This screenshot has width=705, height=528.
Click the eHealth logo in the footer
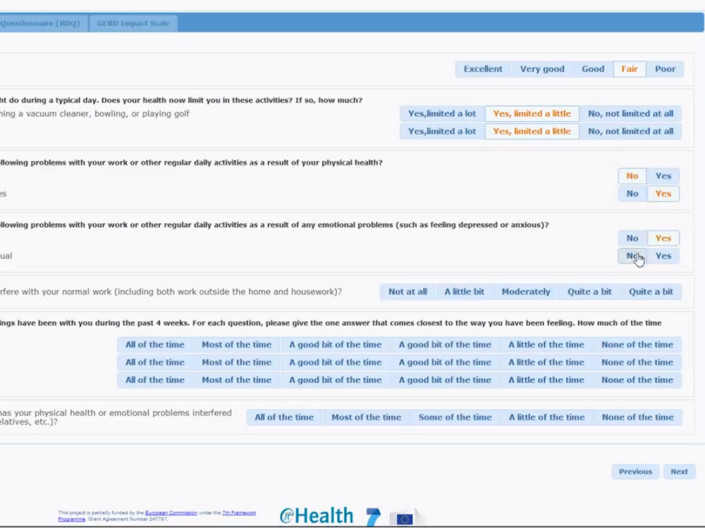point(316,516)
